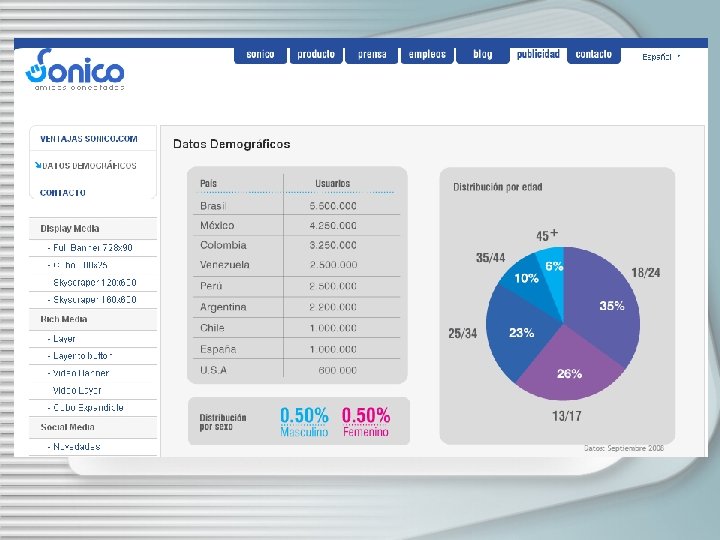Click the 5.500.000 users value
The width and height of the screenshot is (720, 540).
(x=333, y=206)
